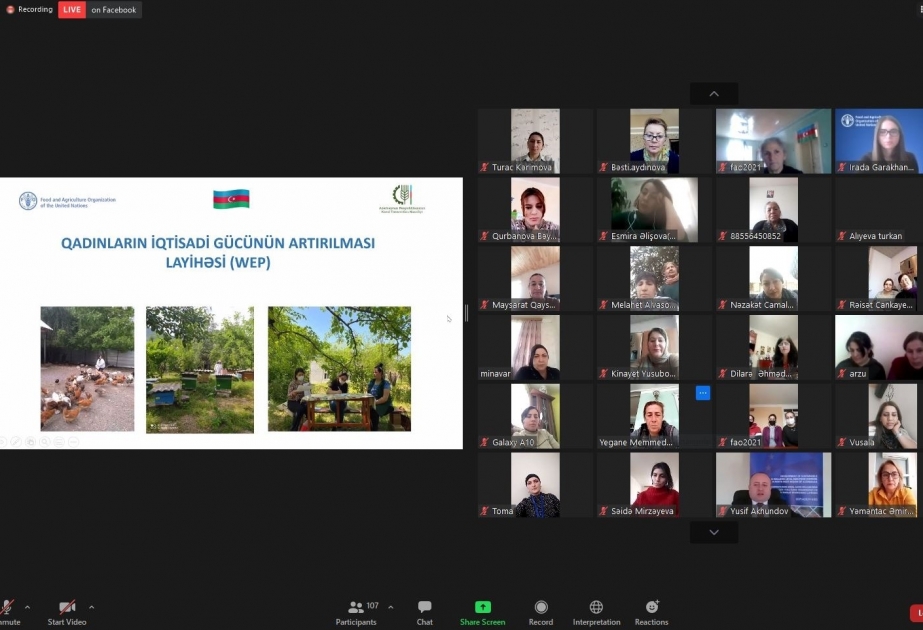Open the Participants panel icon

click(x=356, y=606)
